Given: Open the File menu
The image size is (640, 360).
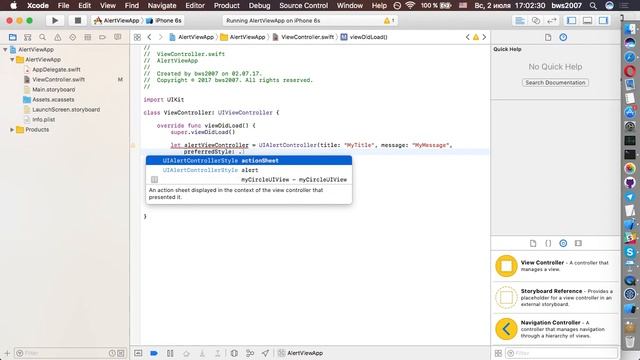Looking at the screenshot, I should pyautogui.click(x=63, y=6).
